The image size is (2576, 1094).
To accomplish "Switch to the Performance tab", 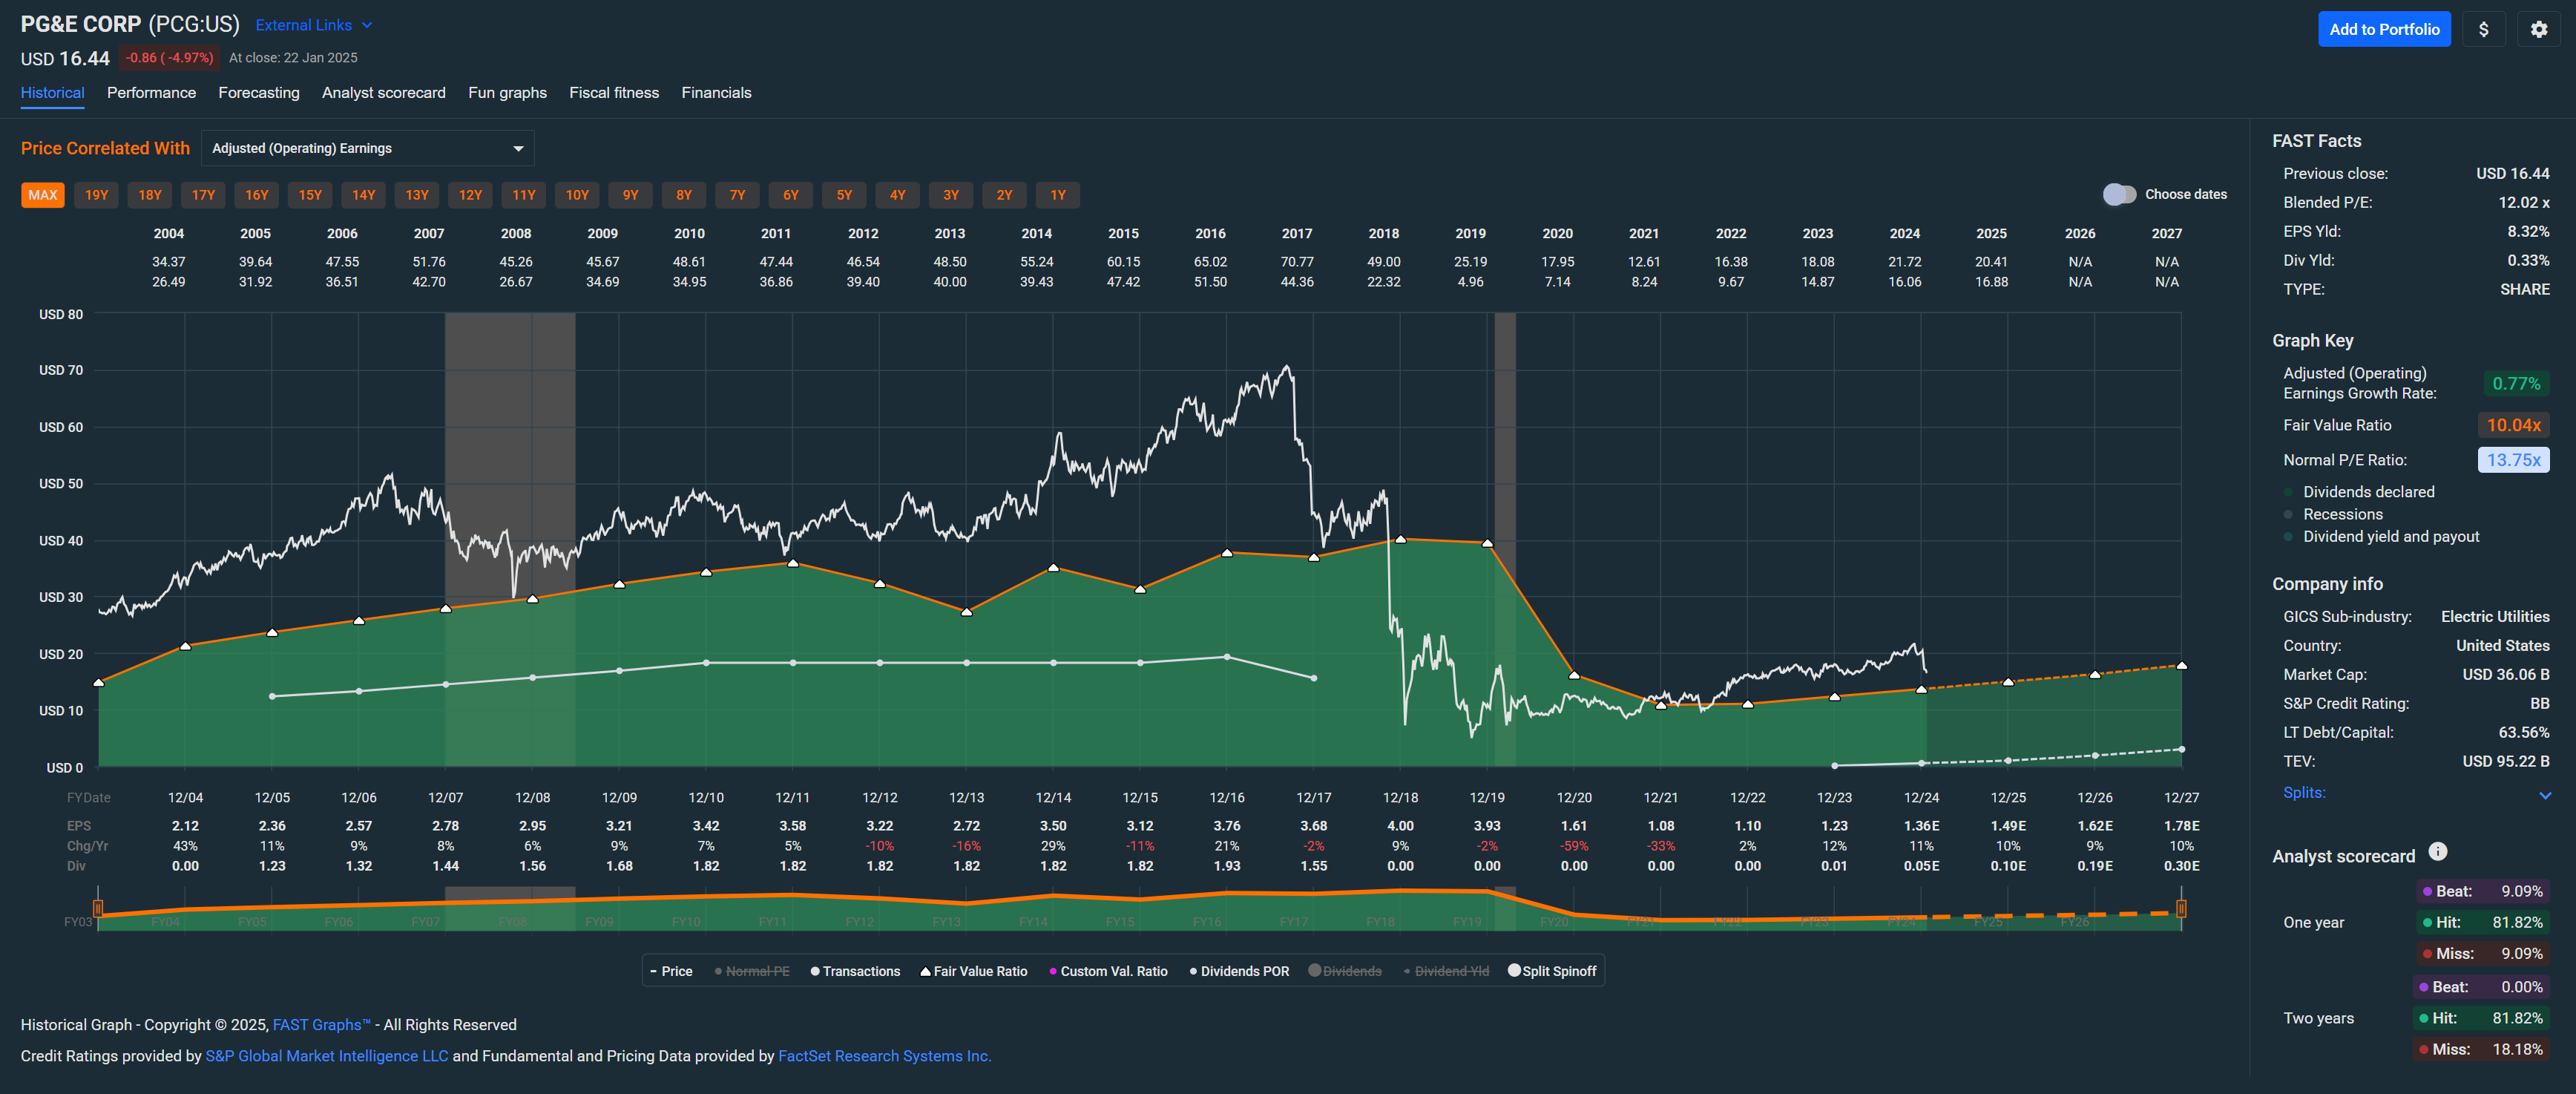I will coord(151,93).
